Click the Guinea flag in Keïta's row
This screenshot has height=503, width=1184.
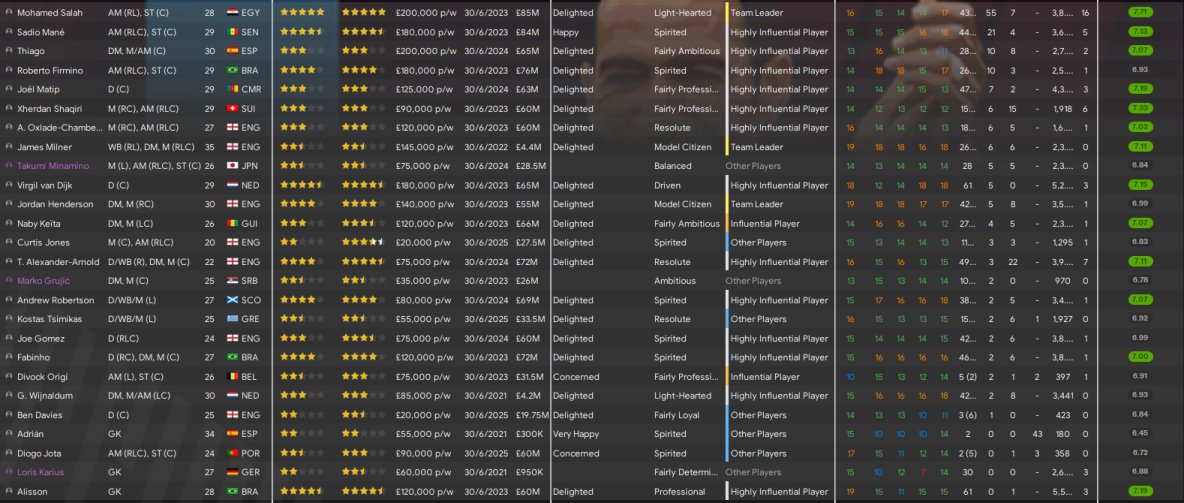pos(233,224)
